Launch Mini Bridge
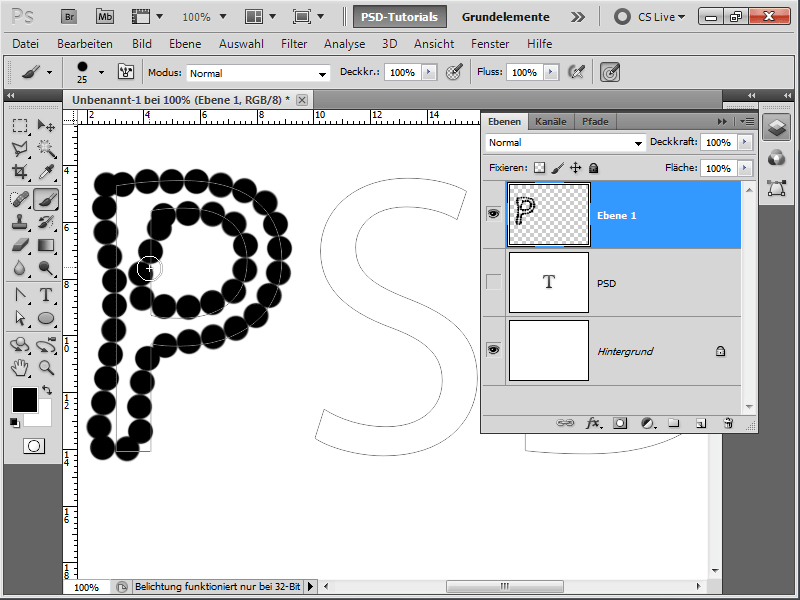This screenshot has width=800, height=600. (x=105, y=17)
